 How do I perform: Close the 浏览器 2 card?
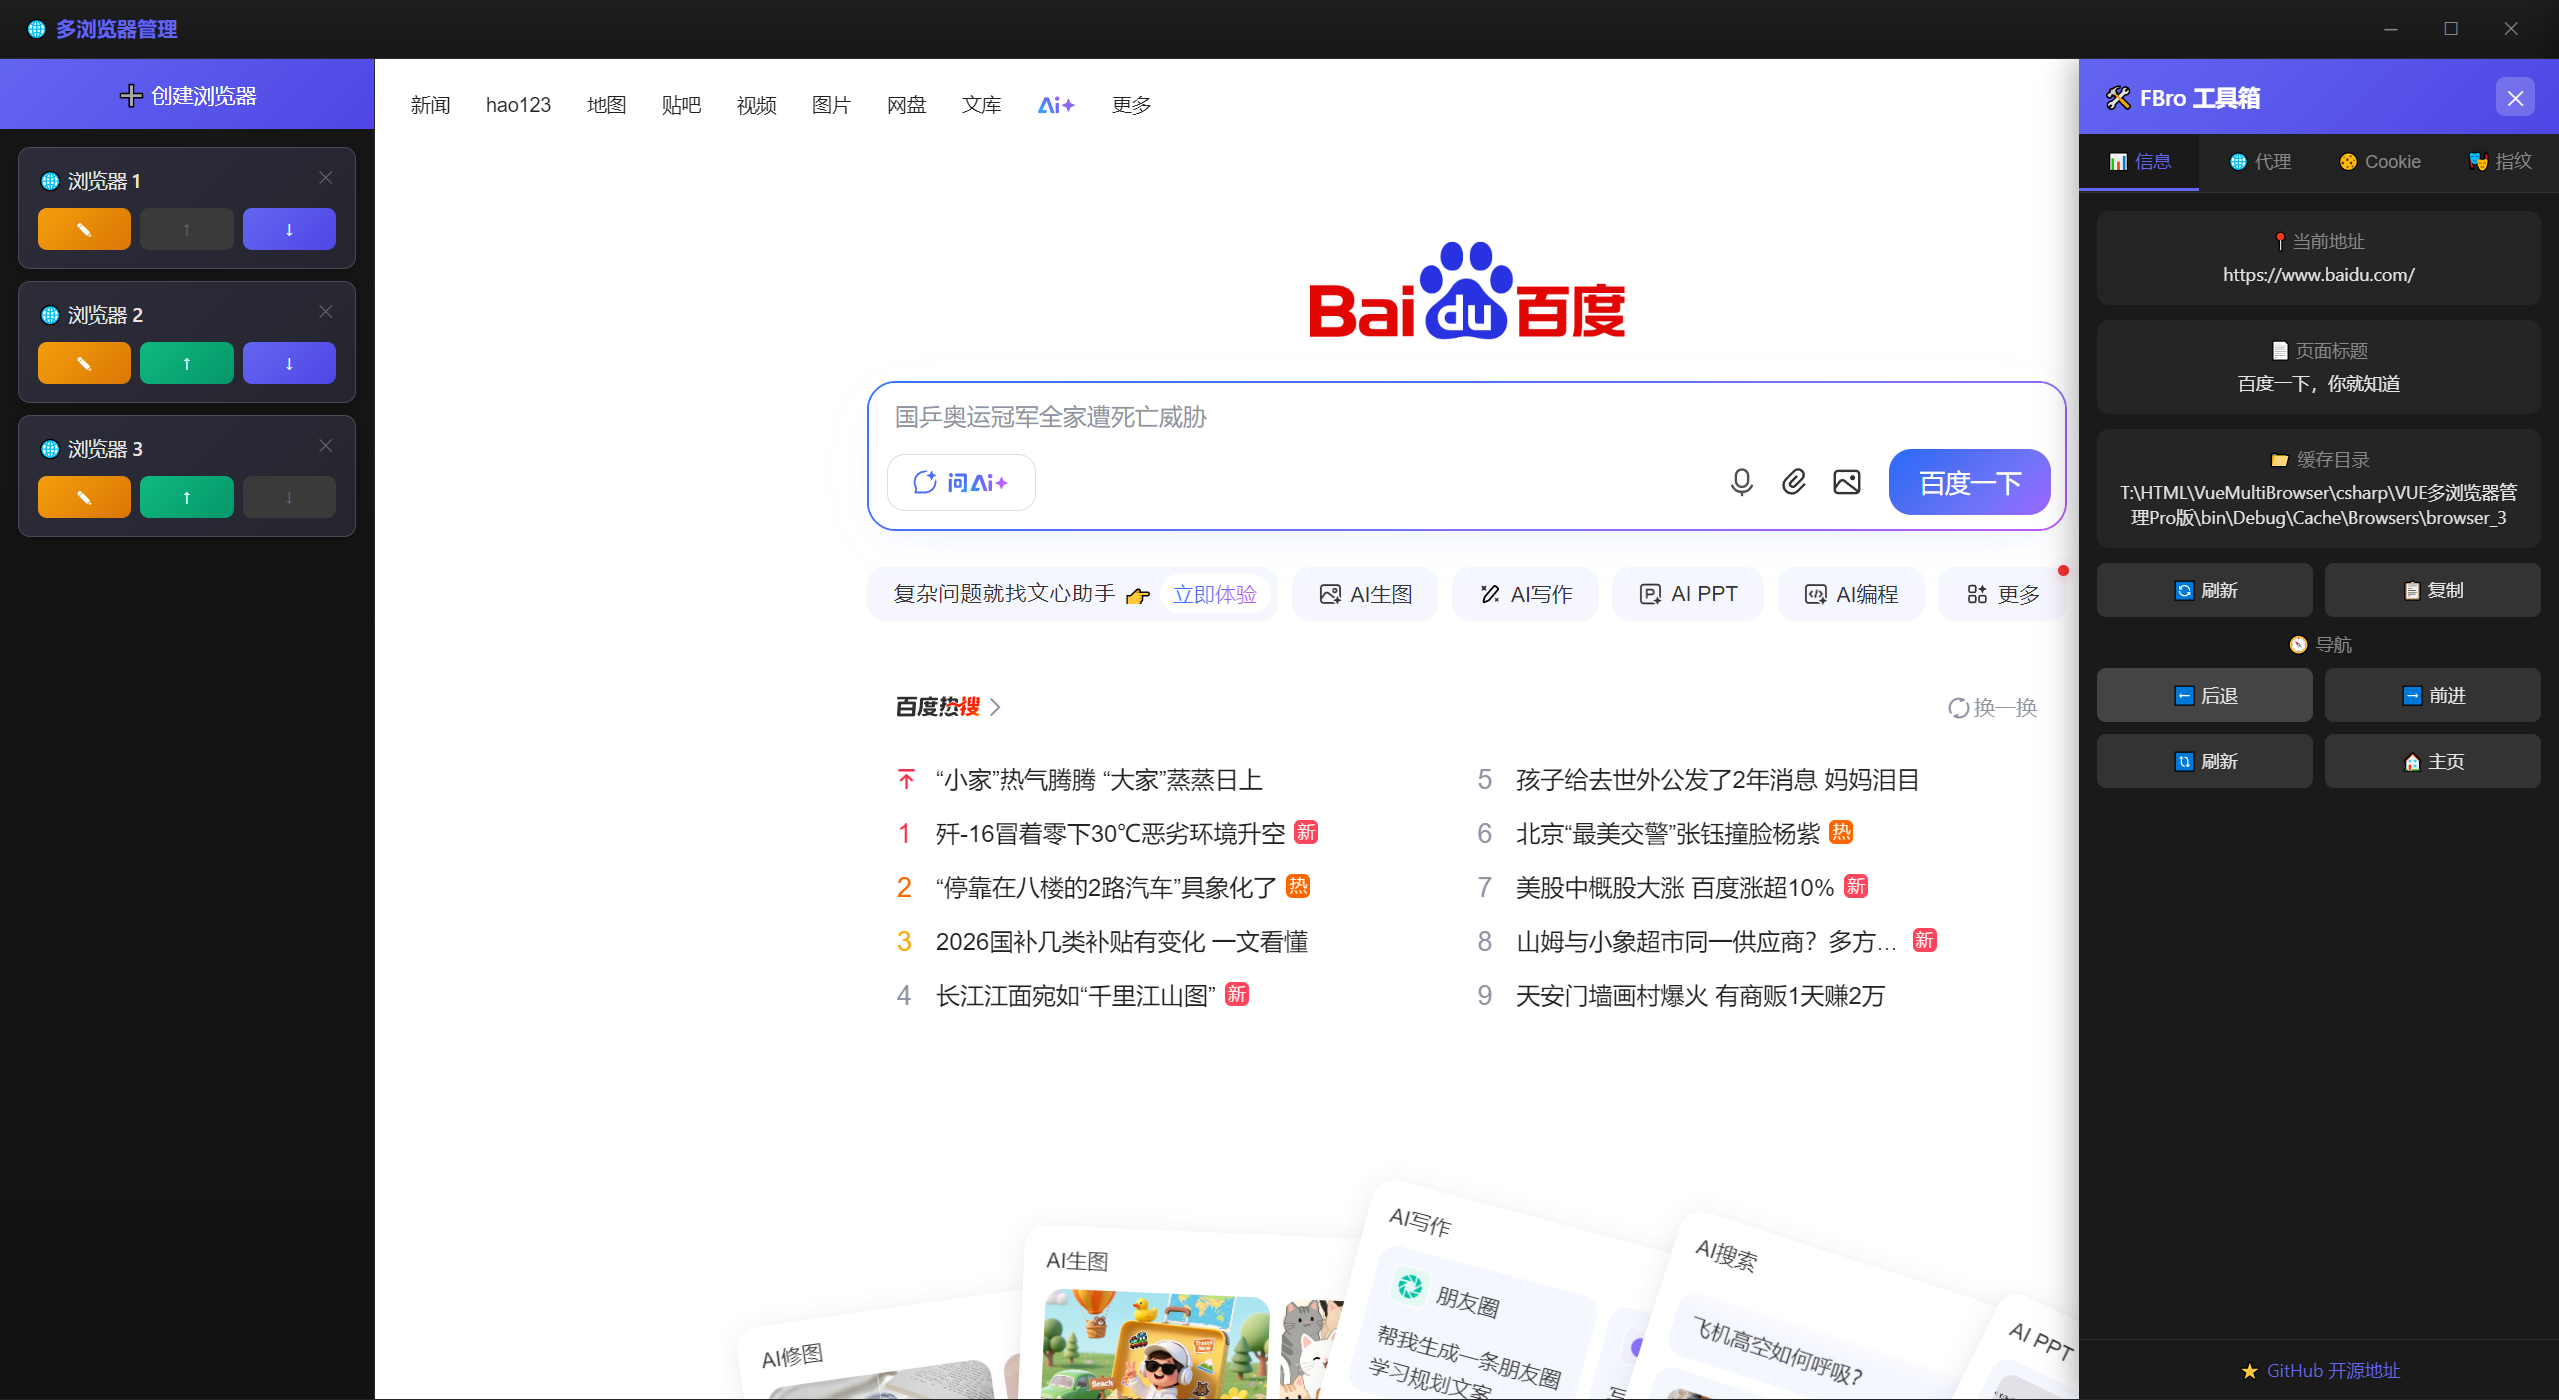tap(325, 311)
